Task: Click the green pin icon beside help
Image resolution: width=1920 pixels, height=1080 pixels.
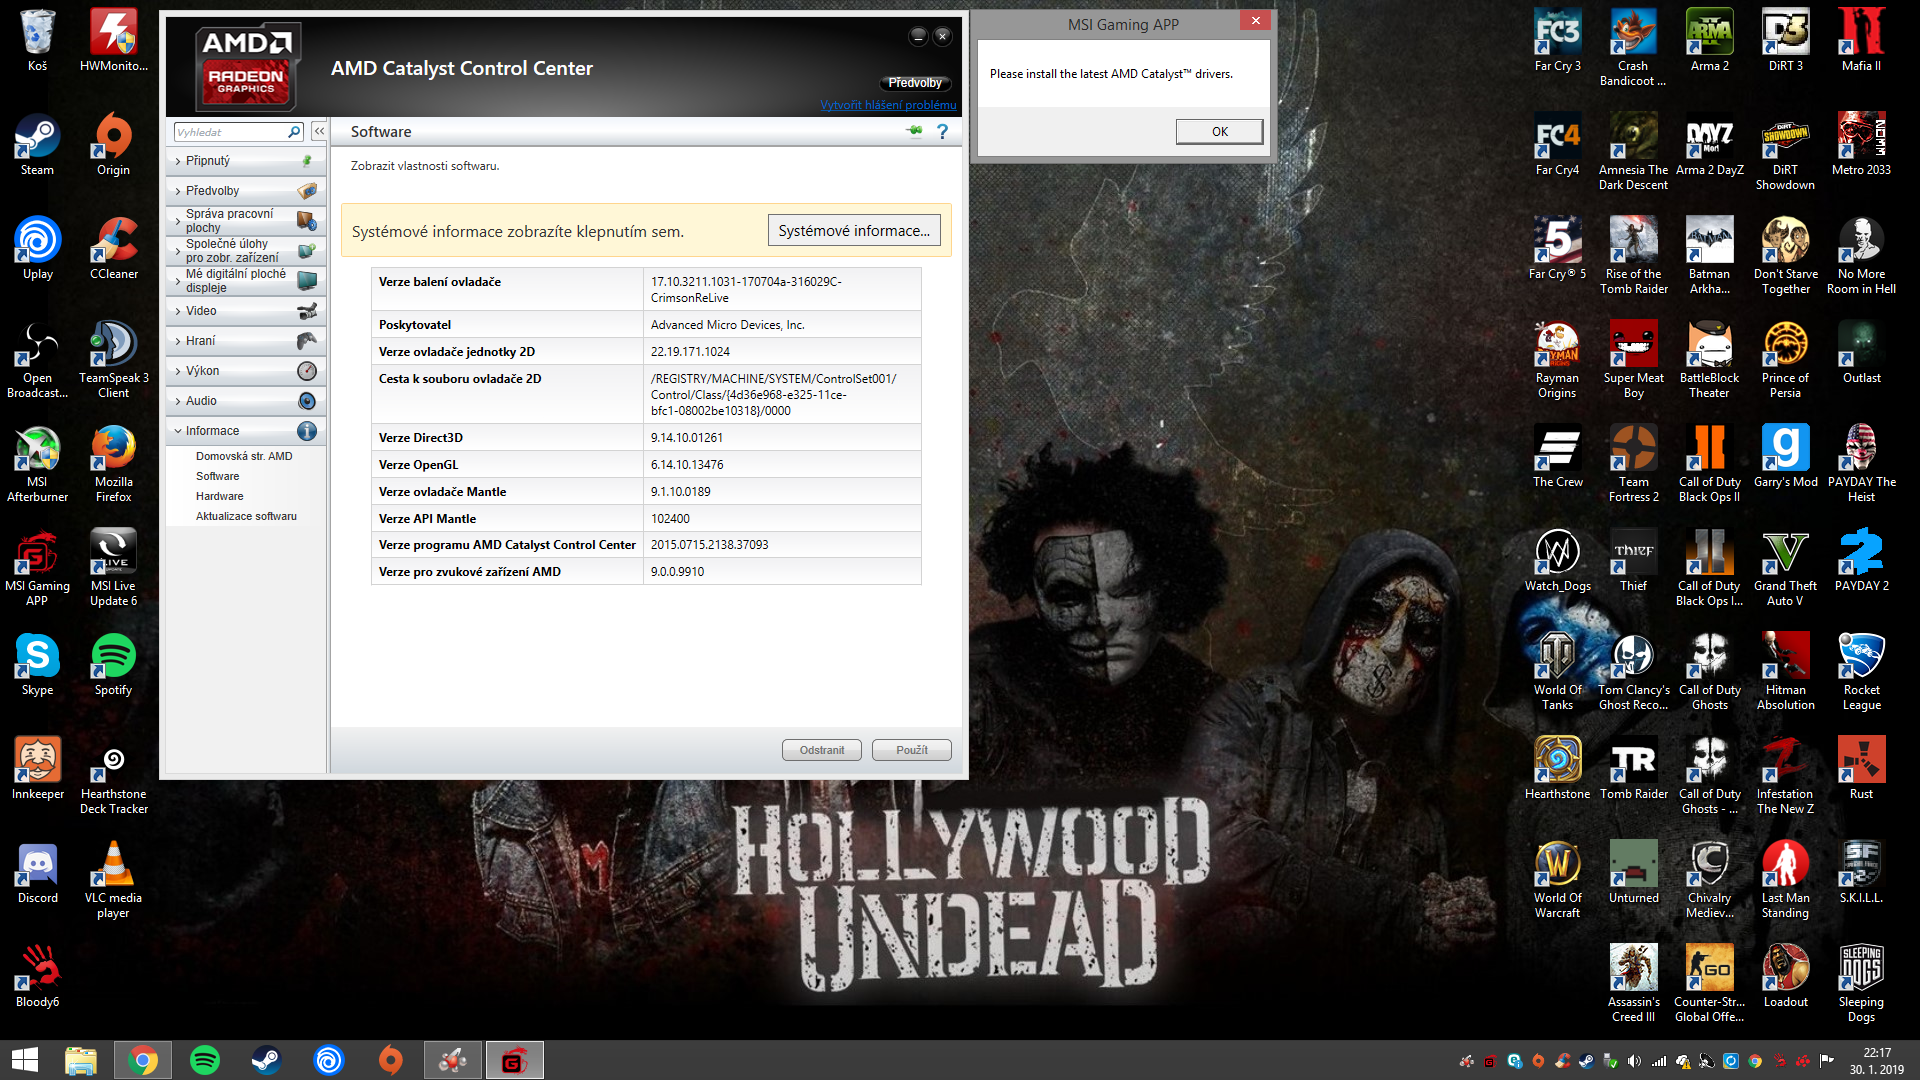Action: click(x=914, y=131)
